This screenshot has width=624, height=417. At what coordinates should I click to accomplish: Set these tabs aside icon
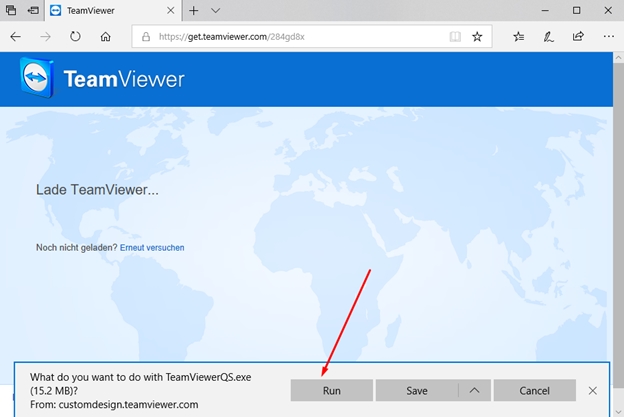point(33,10)
